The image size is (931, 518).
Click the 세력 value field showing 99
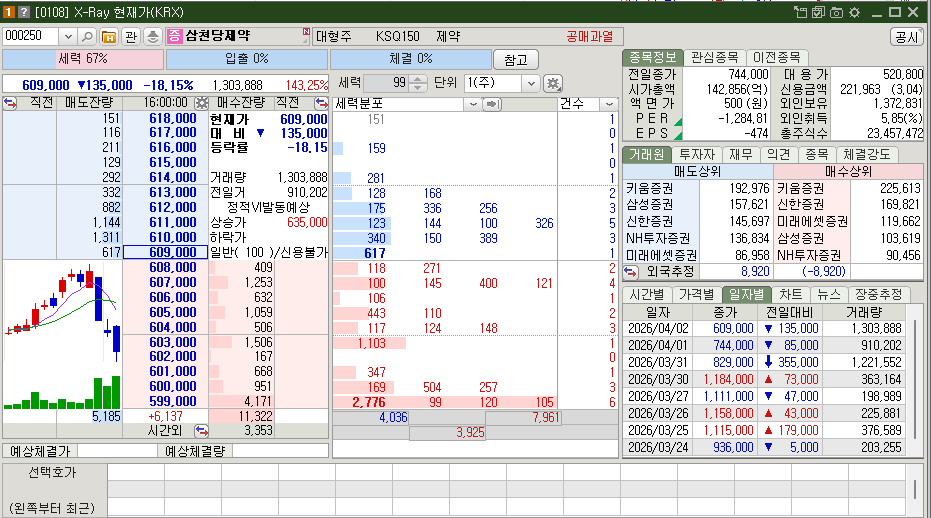coord(387,83)
